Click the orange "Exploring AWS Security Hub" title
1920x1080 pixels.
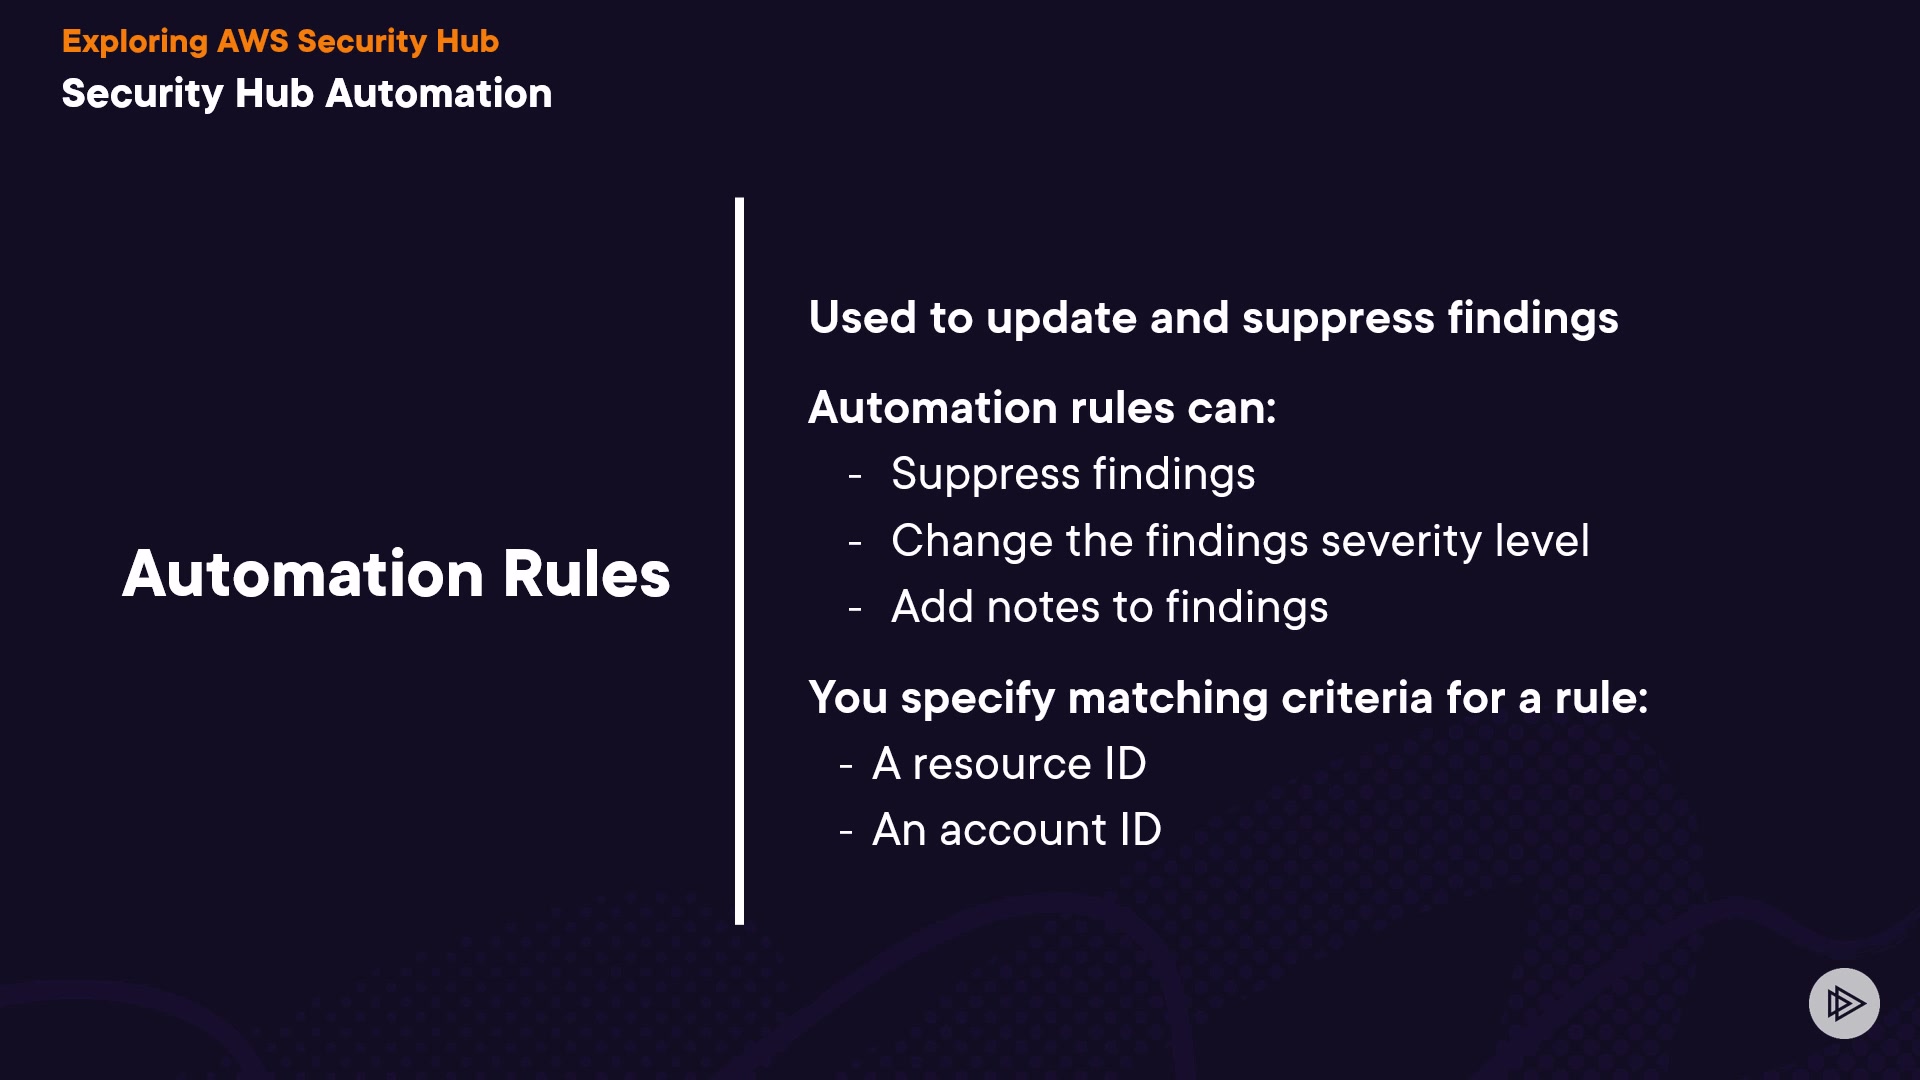point(280,41)
